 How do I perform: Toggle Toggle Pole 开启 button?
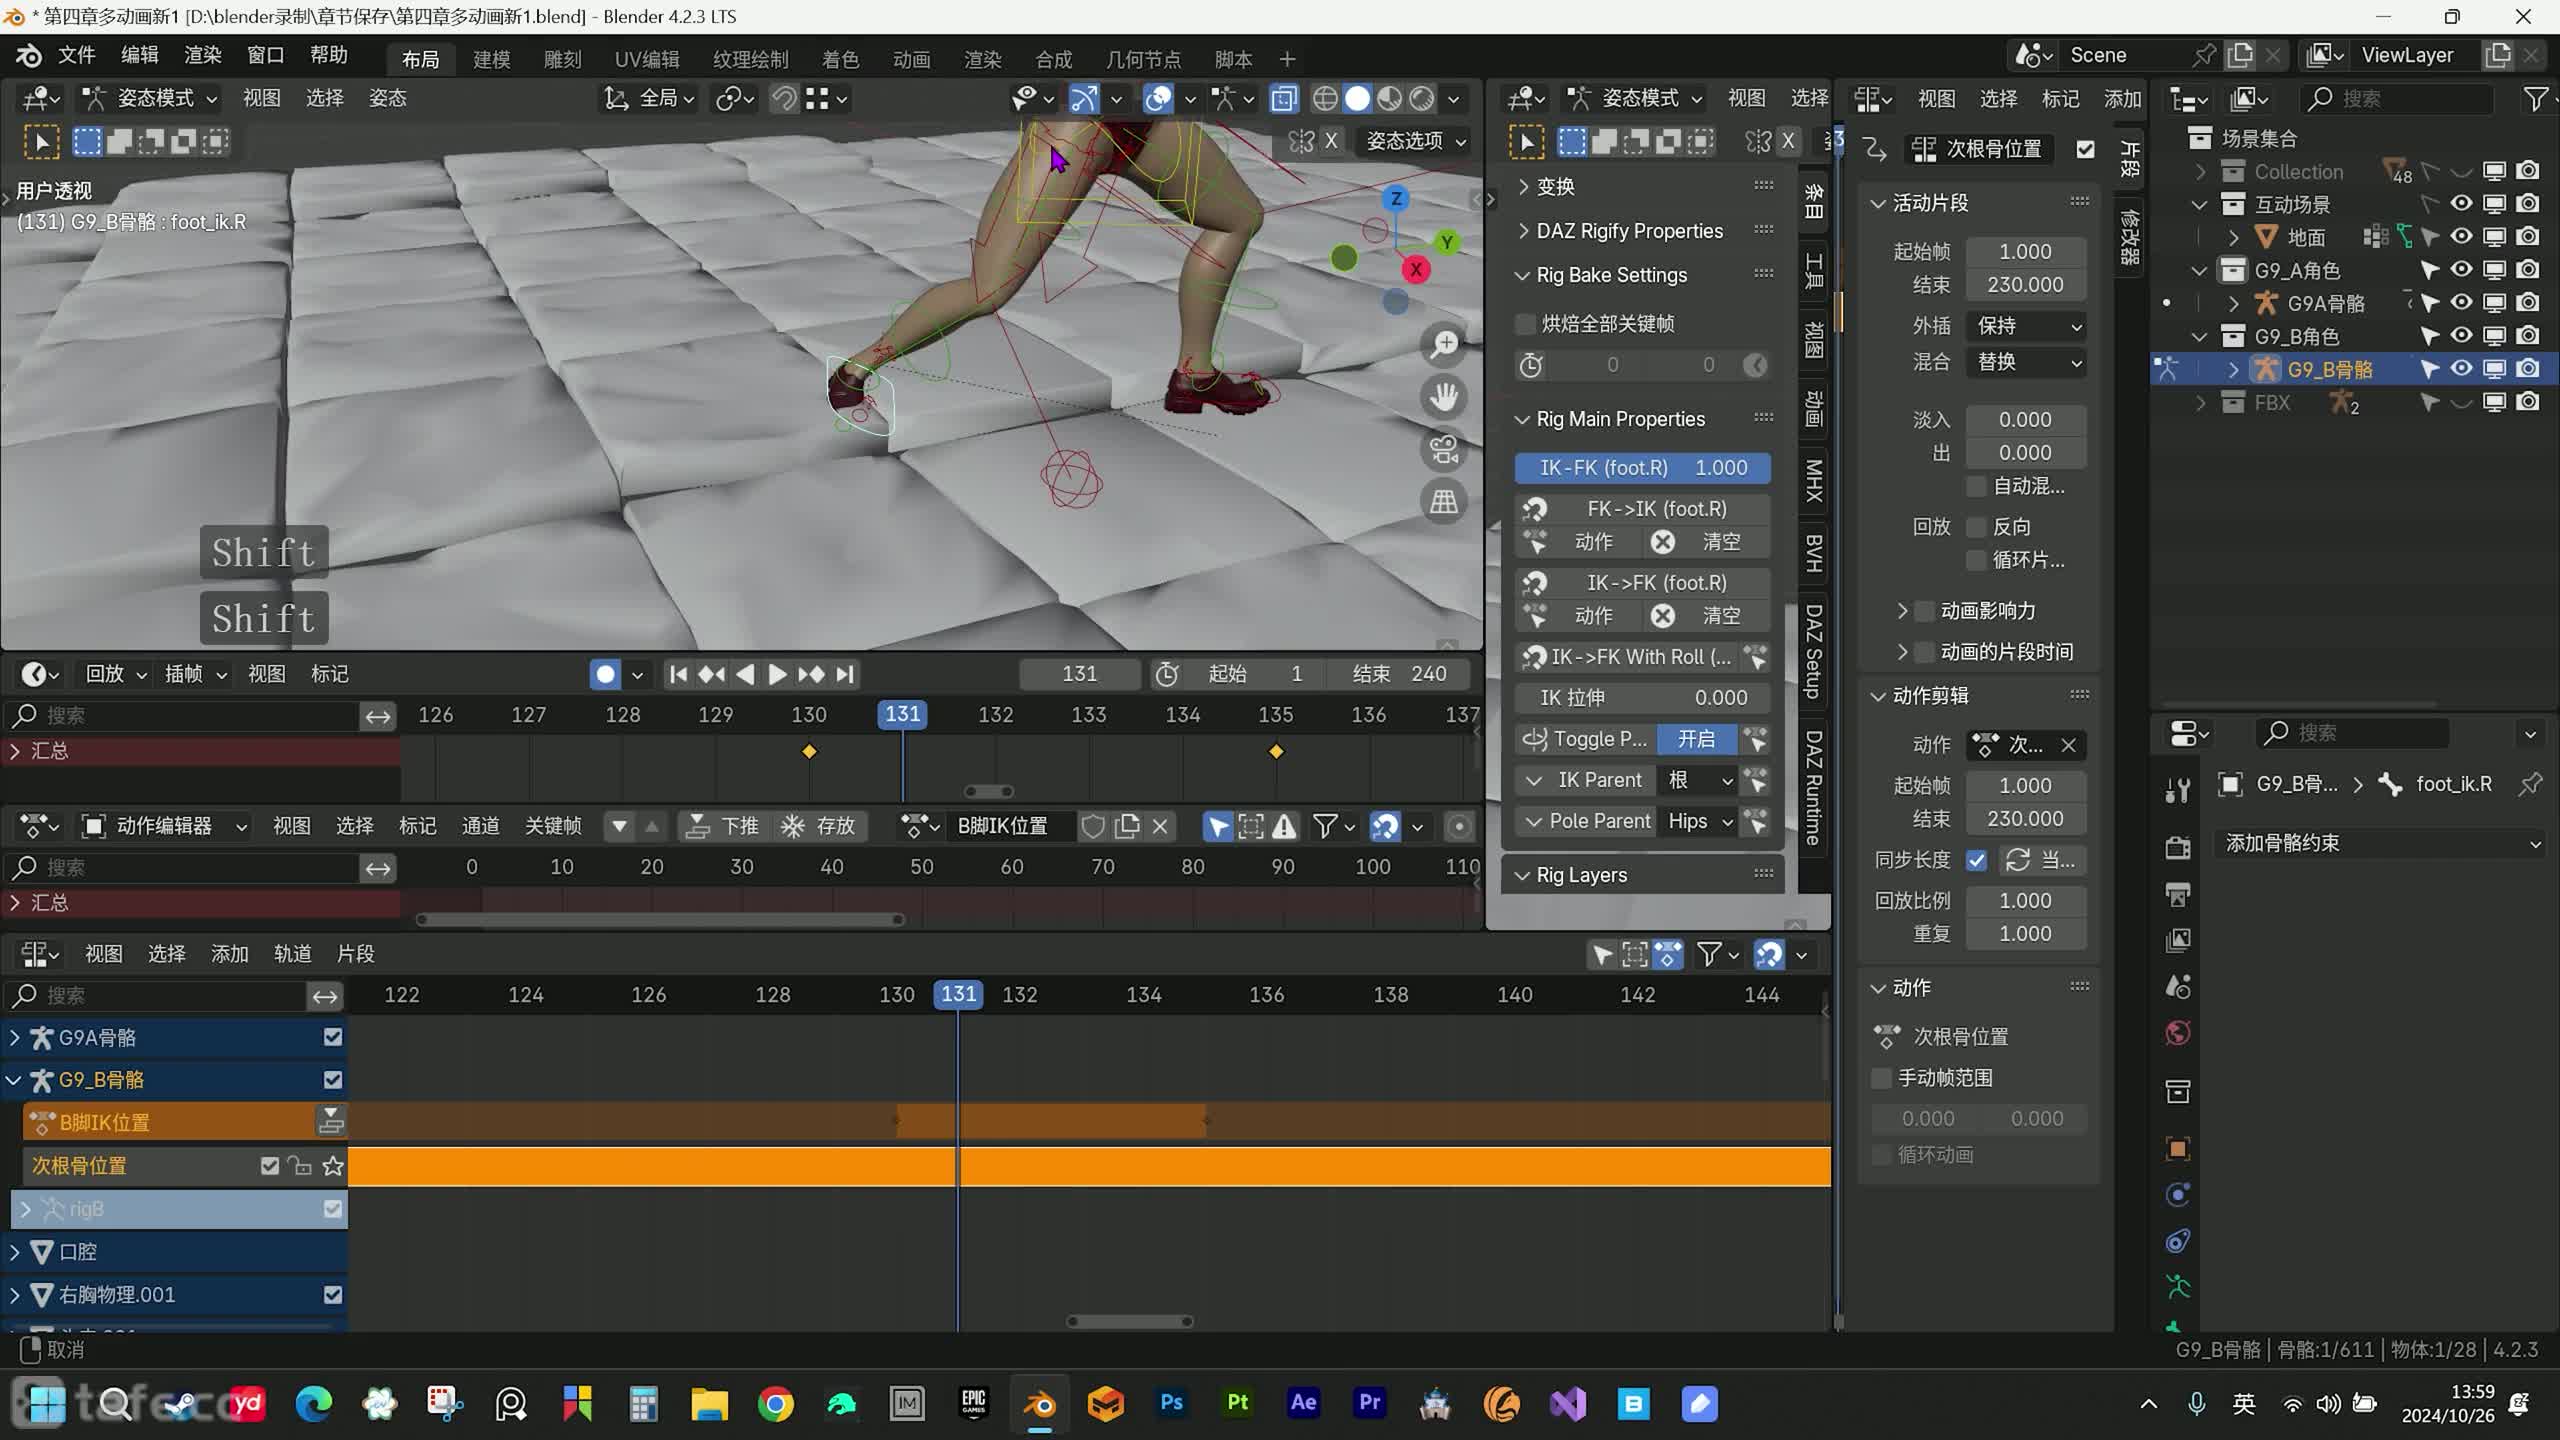[x=1696, y=739]
